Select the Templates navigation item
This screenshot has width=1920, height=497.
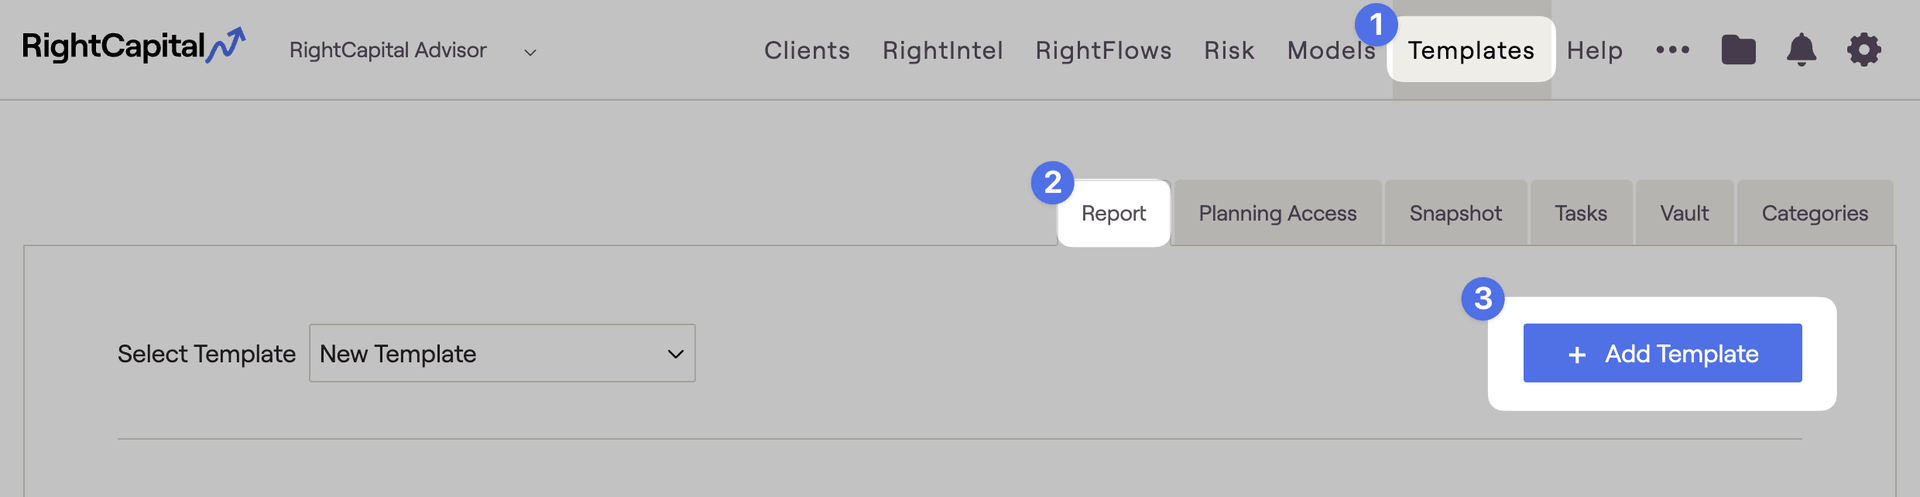coord(1471,50)
